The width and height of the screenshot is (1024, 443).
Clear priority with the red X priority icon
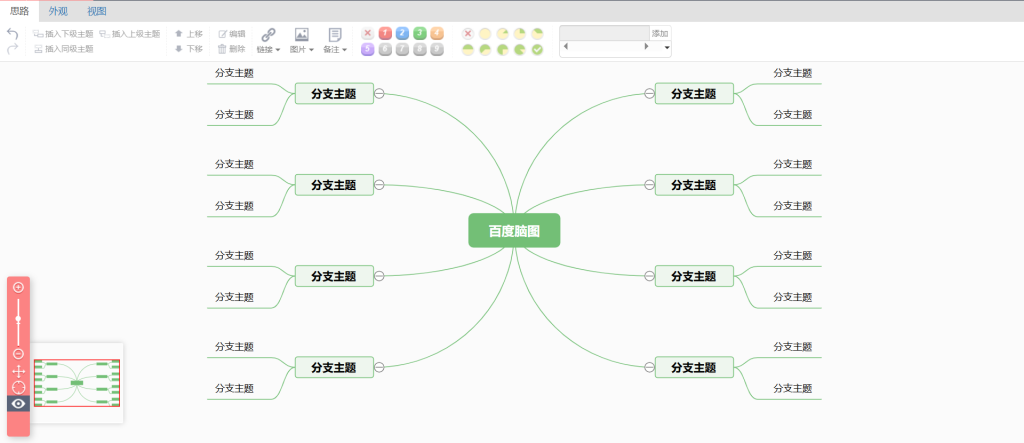[368, 33]
